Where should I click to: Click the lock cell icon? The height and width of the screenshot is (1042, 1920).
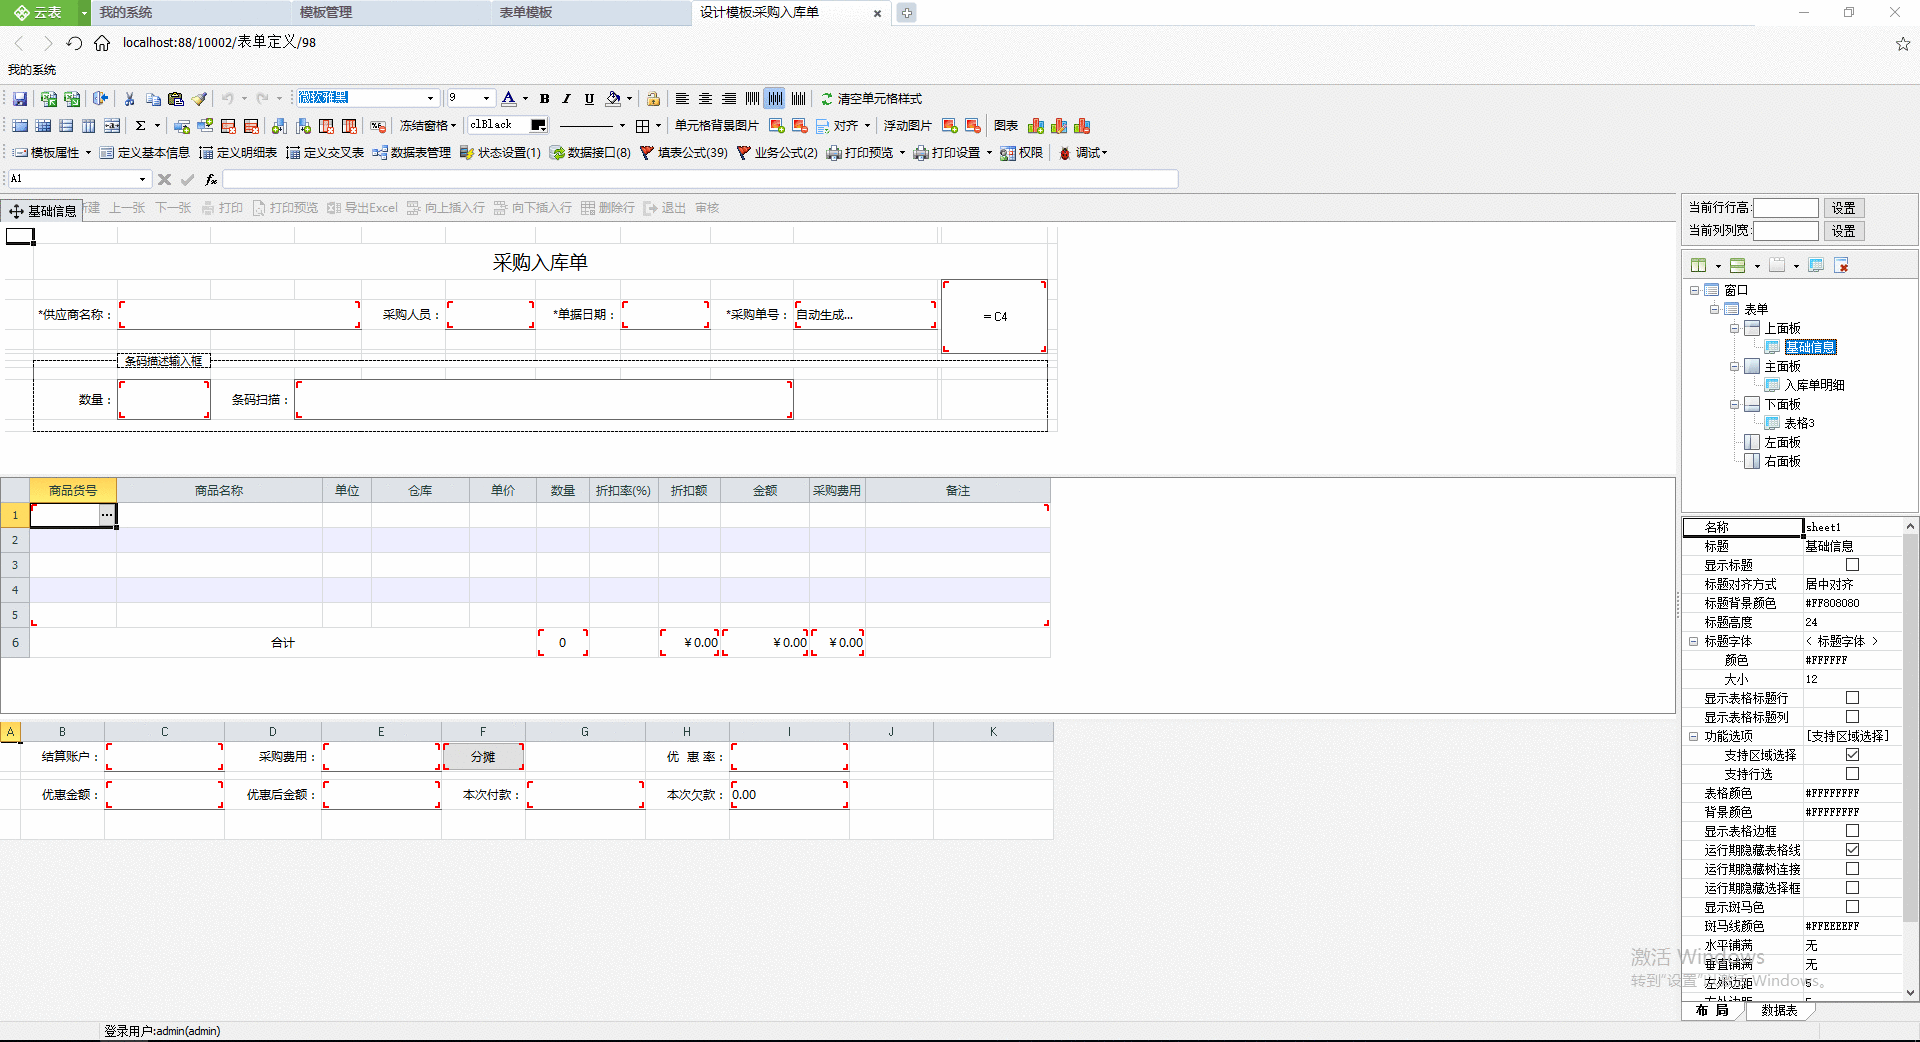click(653, 99)
